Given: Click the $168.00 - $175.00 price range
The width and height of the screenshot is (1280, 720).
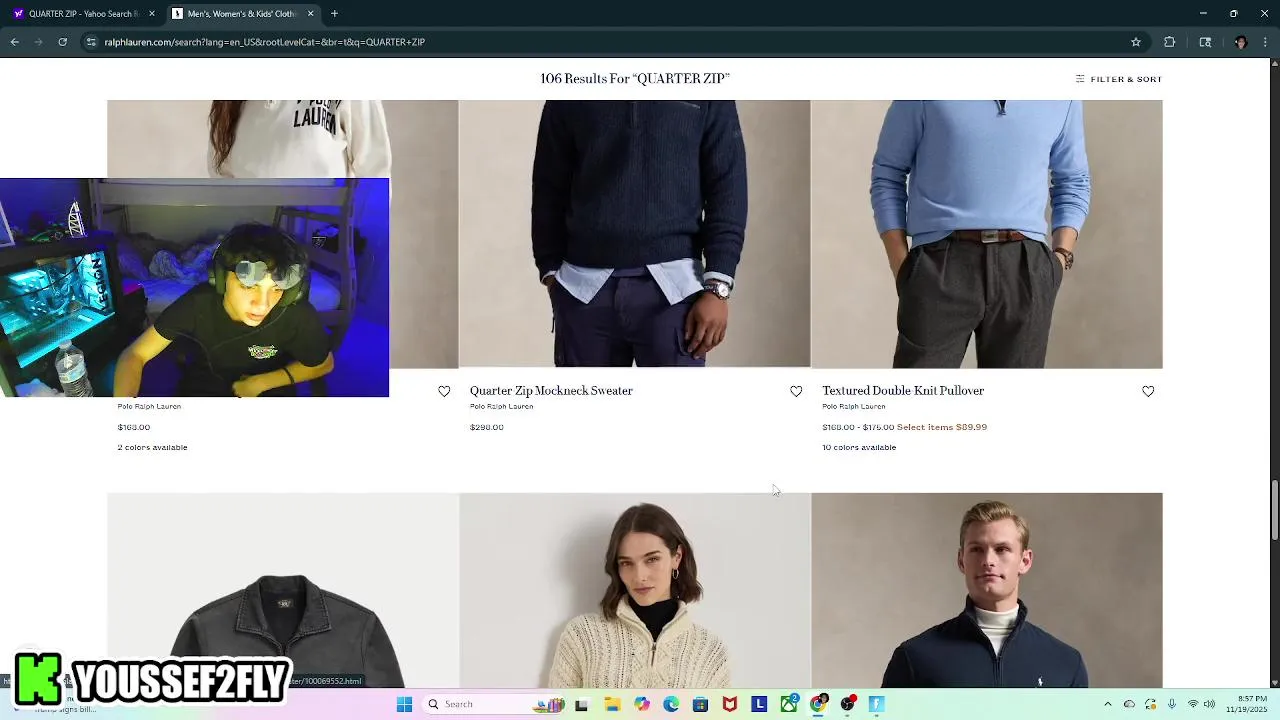Looking at the screenshot, I should [x=858, y=427].
